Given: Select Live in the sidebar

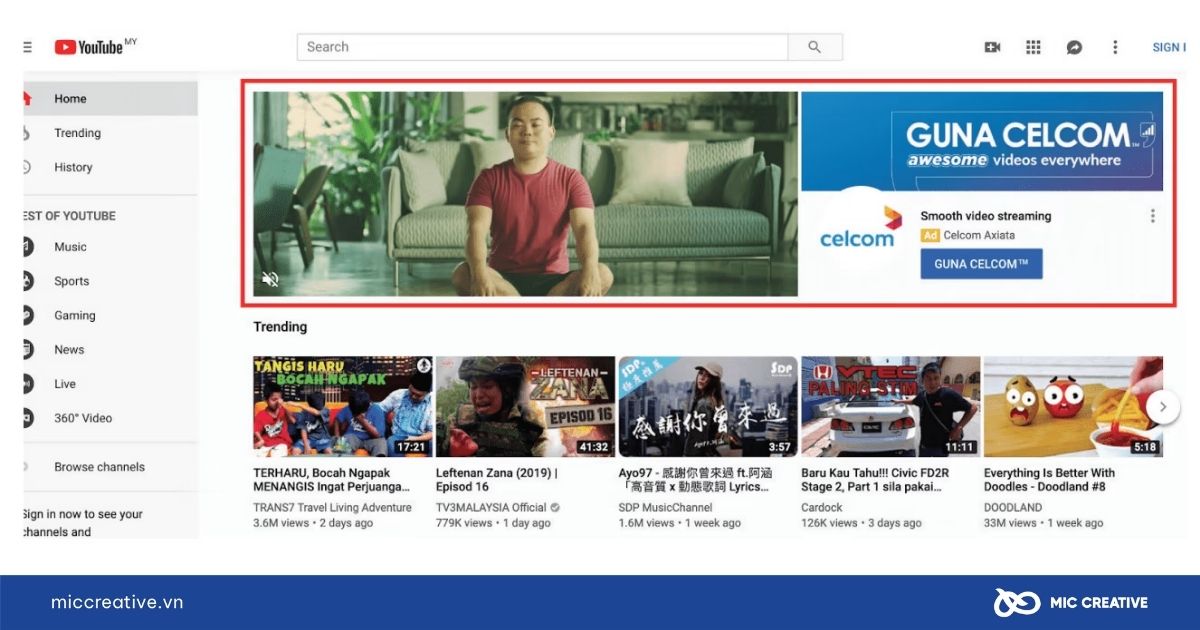Looking at the screenshot, I should (66, 384).
